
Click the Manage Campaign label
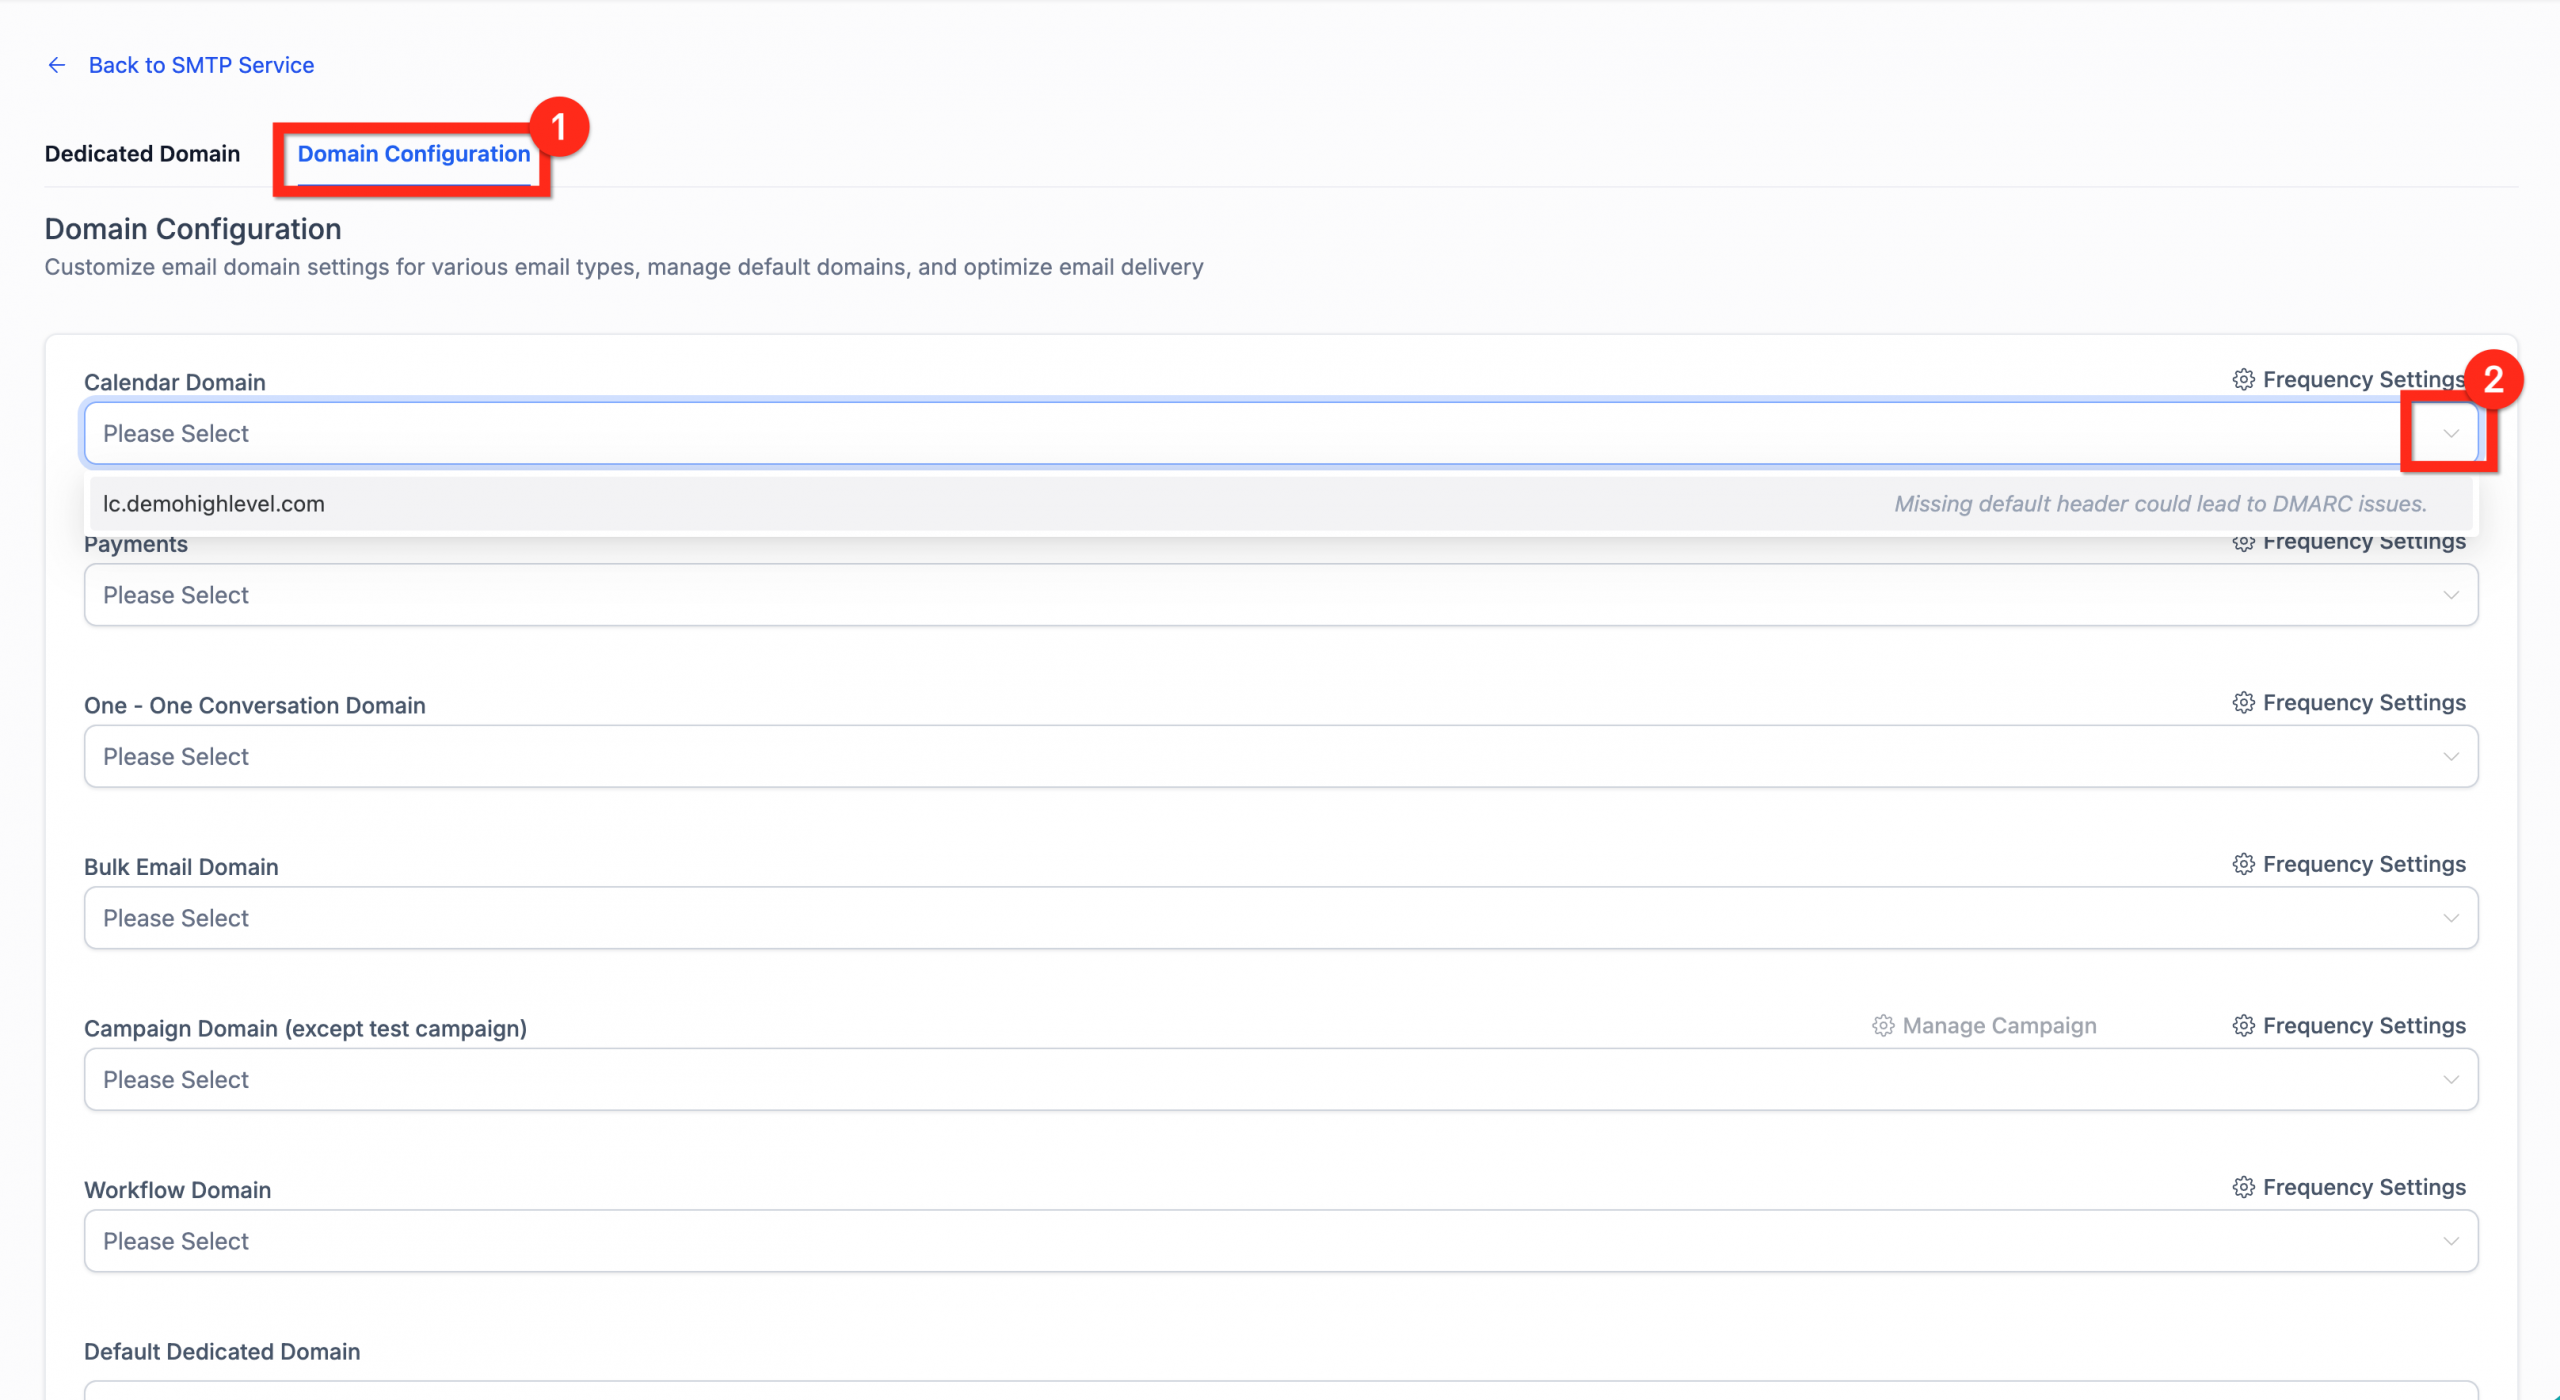click(x=1999, y=1025)
